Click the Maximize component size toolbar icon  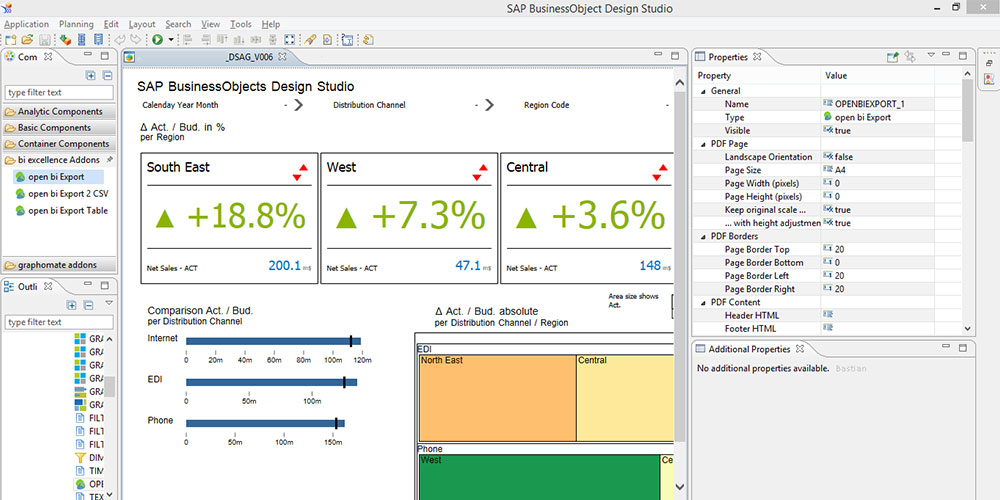tap(290, 40)
